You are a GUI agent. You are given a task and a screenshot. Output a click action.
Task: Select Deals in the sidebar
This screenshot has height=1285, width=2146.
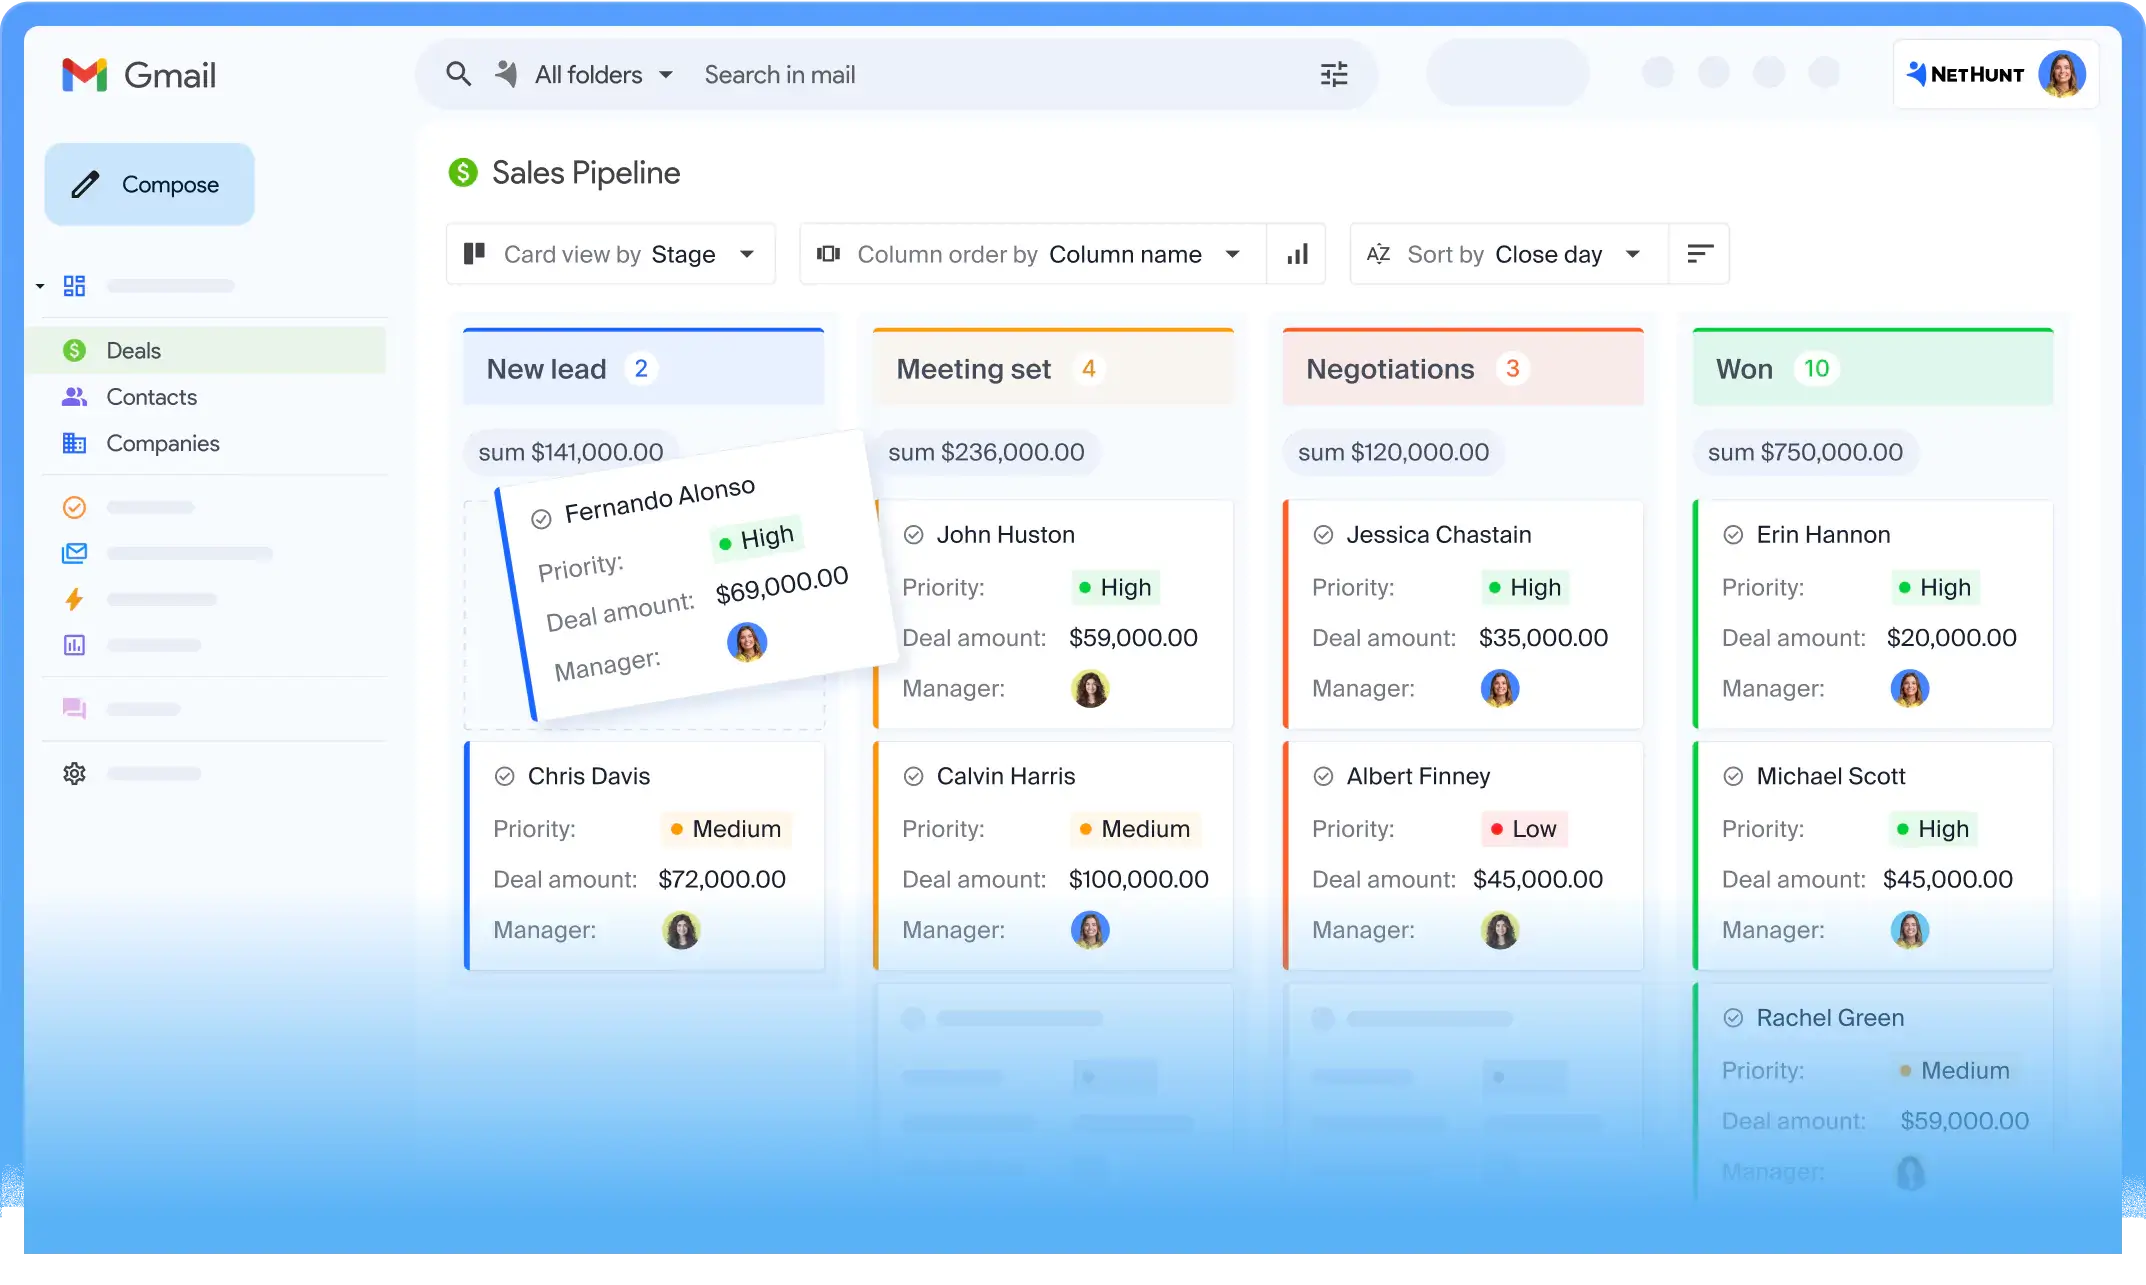[x=133, y=350]
